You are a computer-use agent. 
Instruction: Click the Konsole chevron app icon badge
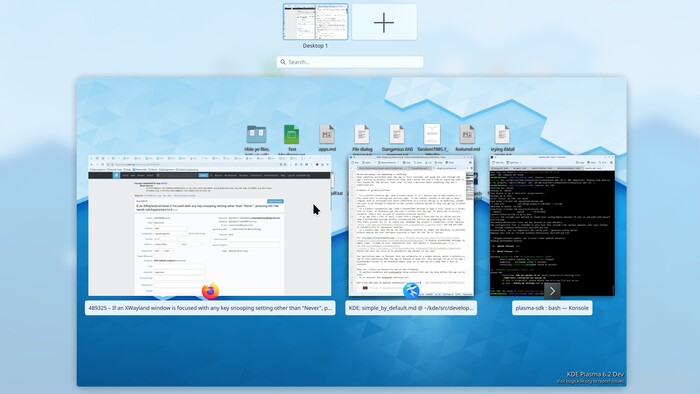point(552,291)
